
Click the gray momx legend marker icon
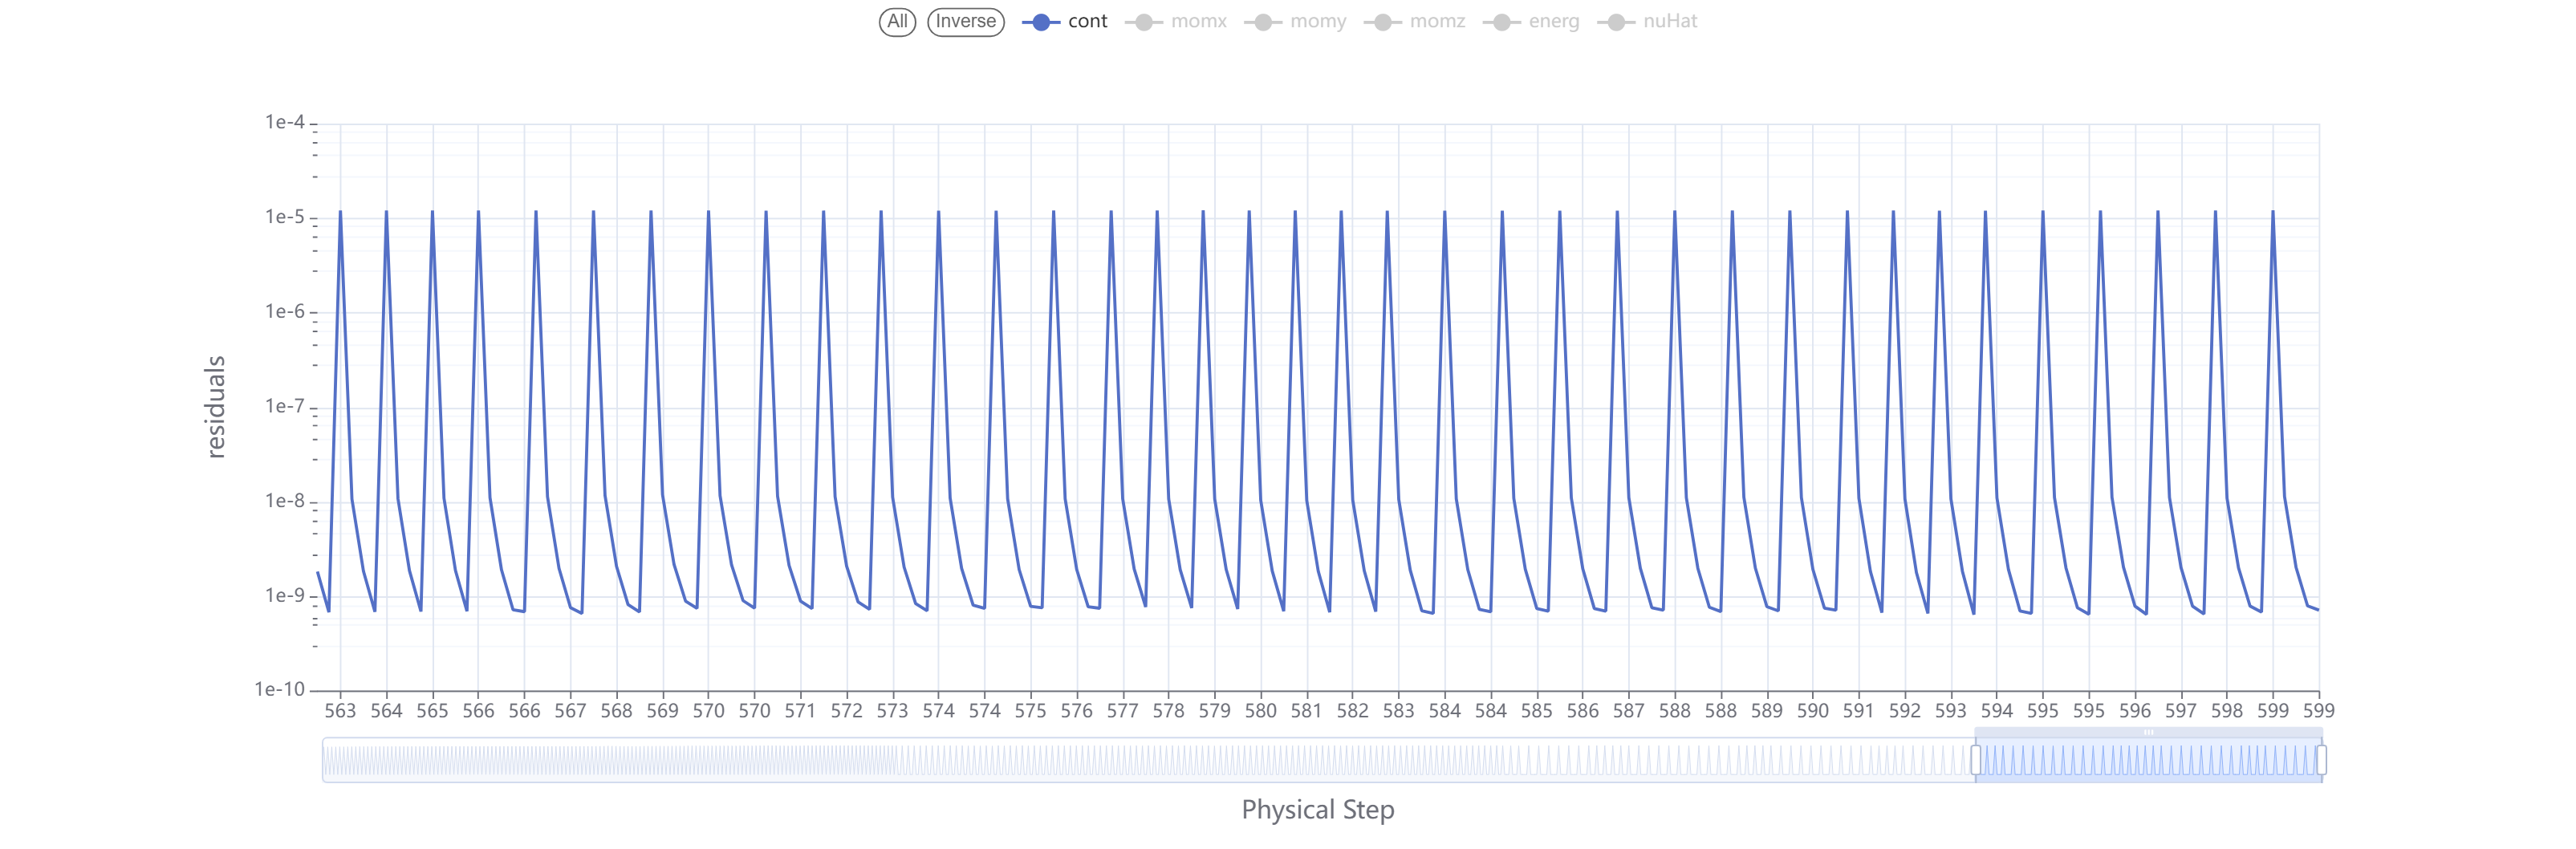pos(1143,22)
